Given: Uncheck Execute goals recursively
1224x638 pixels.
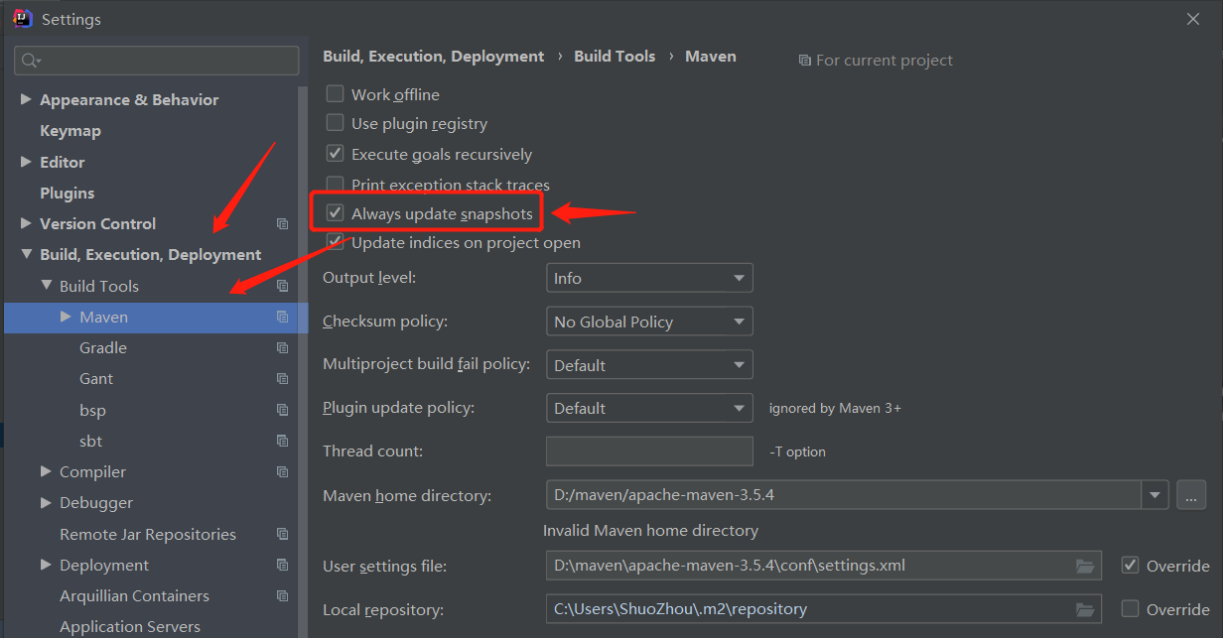Looking at the screenshot, I should click(x=335, y=154).
